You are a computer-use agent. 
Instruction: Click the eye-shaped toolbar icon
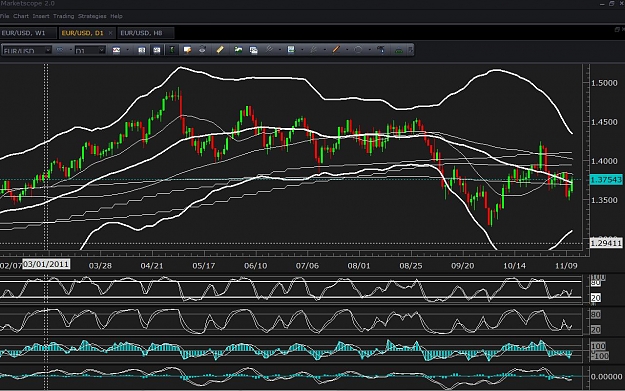[202, 50]
